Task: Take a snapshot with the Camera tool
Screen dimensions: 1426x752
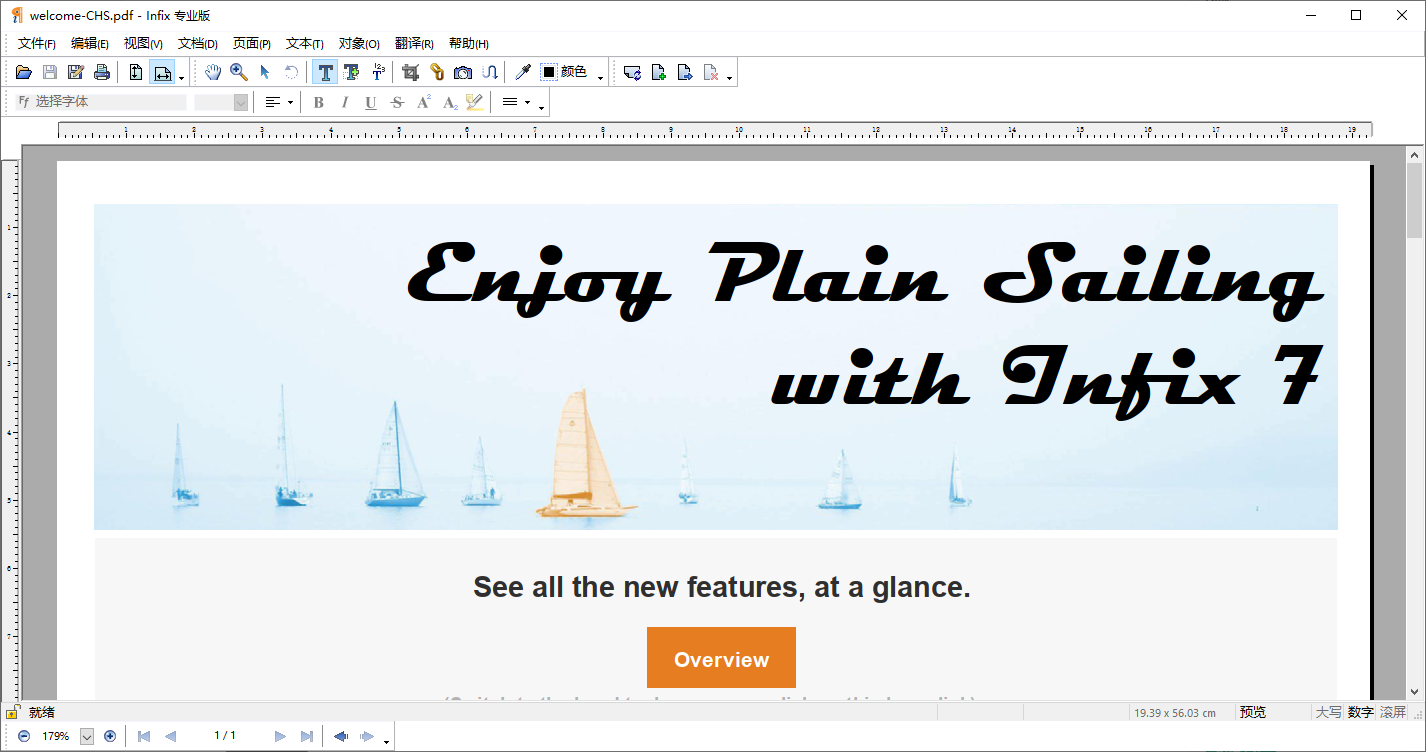Action: pos(462,71)
